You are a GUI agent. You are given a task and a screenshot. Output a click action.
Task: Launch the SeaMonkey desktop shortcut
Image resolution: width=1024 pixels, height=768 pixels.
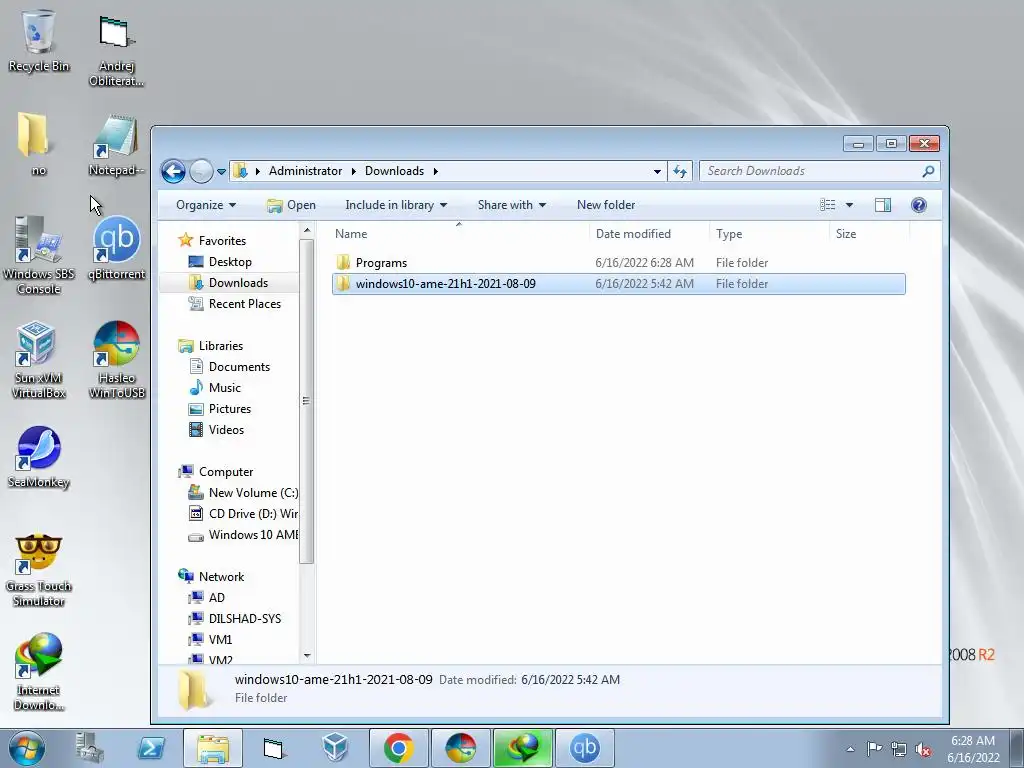[39, 457]
